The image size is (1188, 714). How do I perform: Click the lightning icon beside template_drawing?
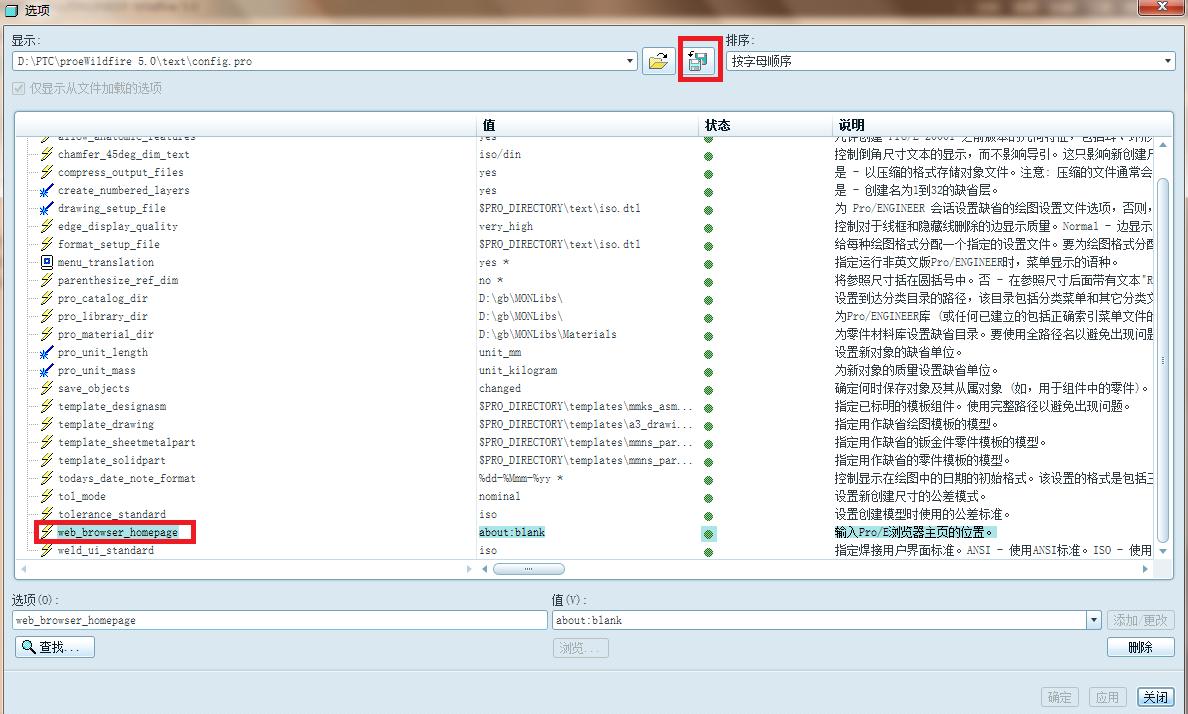point(49,424)
